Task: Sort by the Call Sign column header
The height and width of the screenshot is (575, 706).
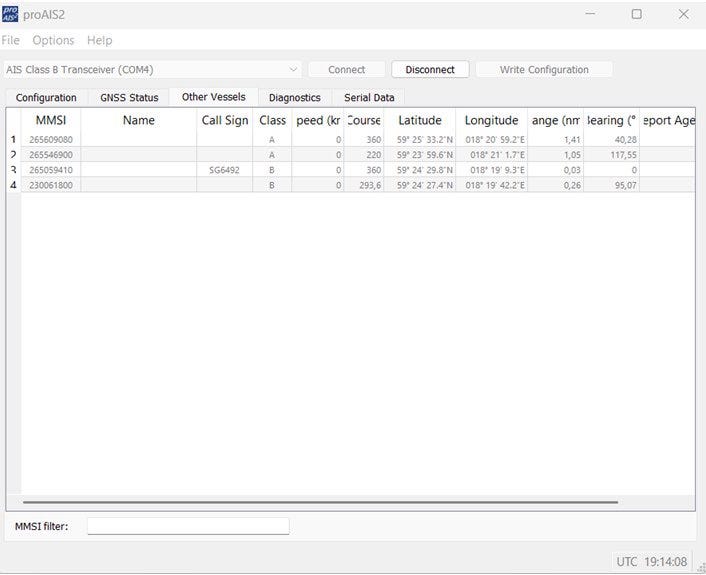Action: [225, 120]
